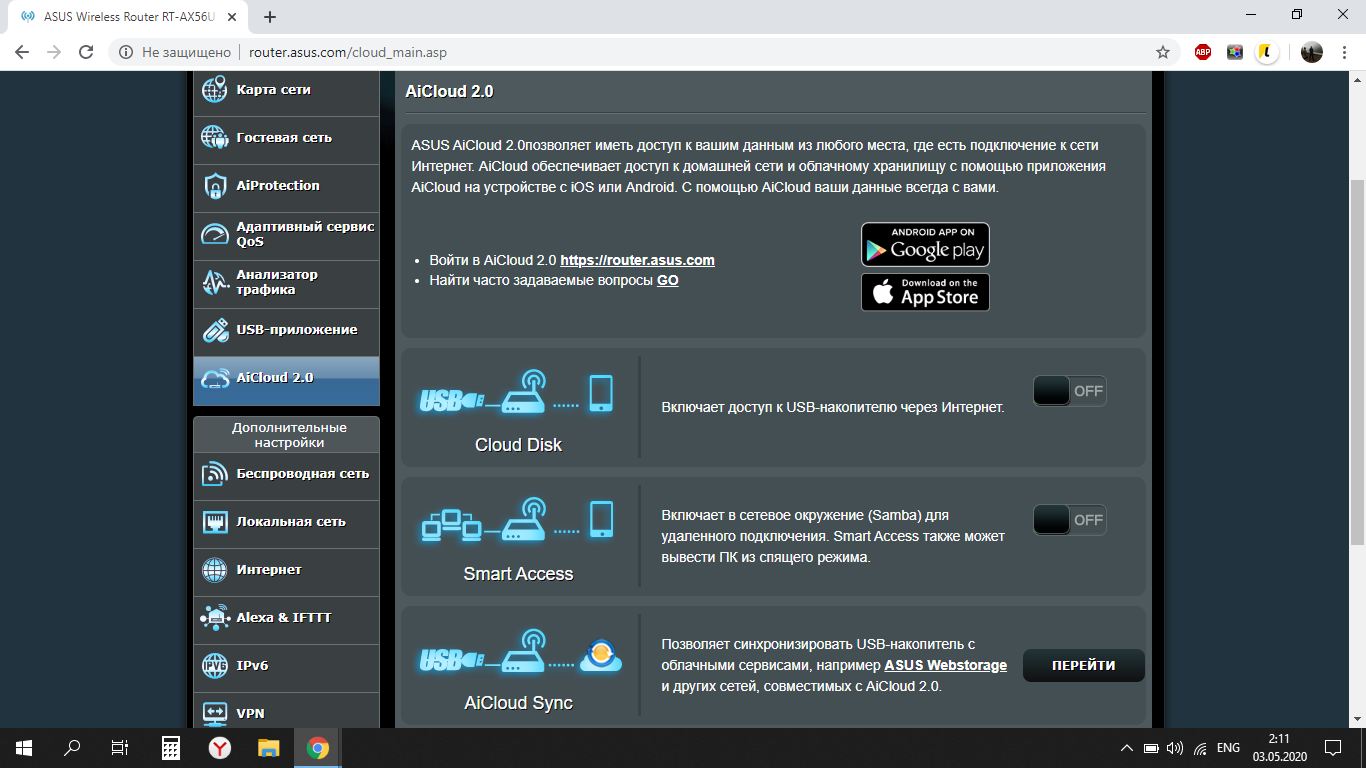The image size is (1366, 768).
Task: Click the Network Map globe icon
Action: 214,90
